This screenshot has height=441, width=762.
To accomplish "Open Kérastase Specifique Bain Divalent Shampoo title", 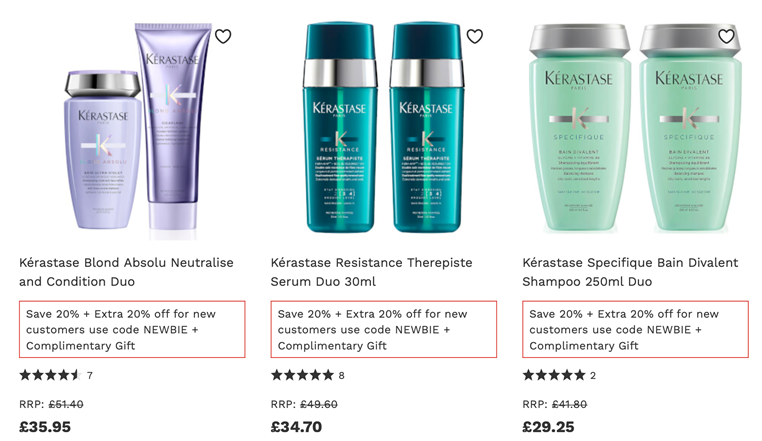I will [x=630, y=272].
